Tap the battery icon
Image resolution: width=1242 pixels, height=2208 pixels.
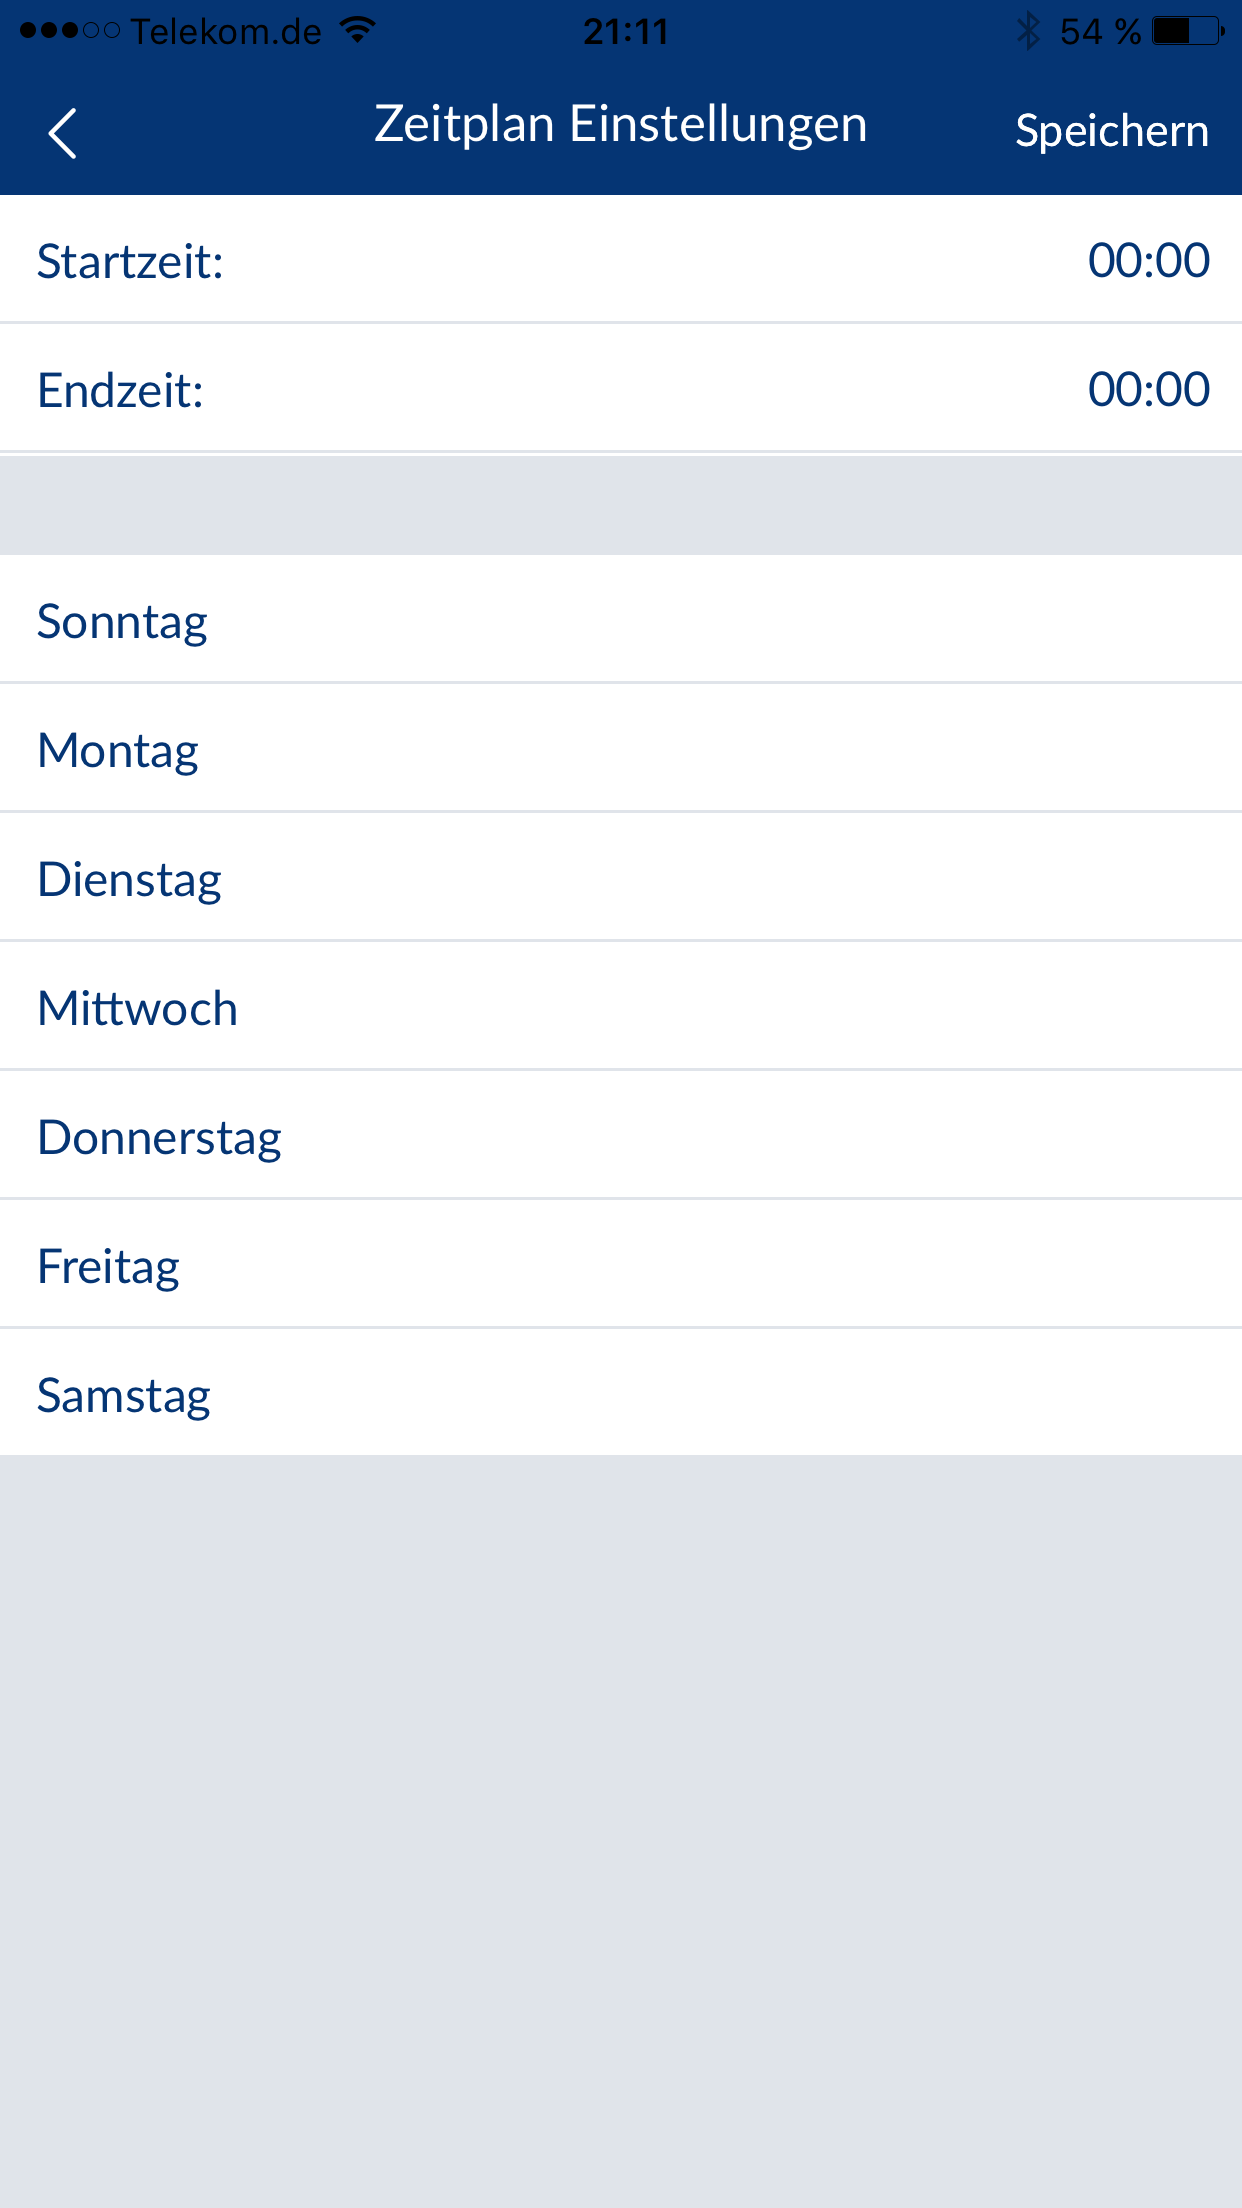coord(1188,31)
